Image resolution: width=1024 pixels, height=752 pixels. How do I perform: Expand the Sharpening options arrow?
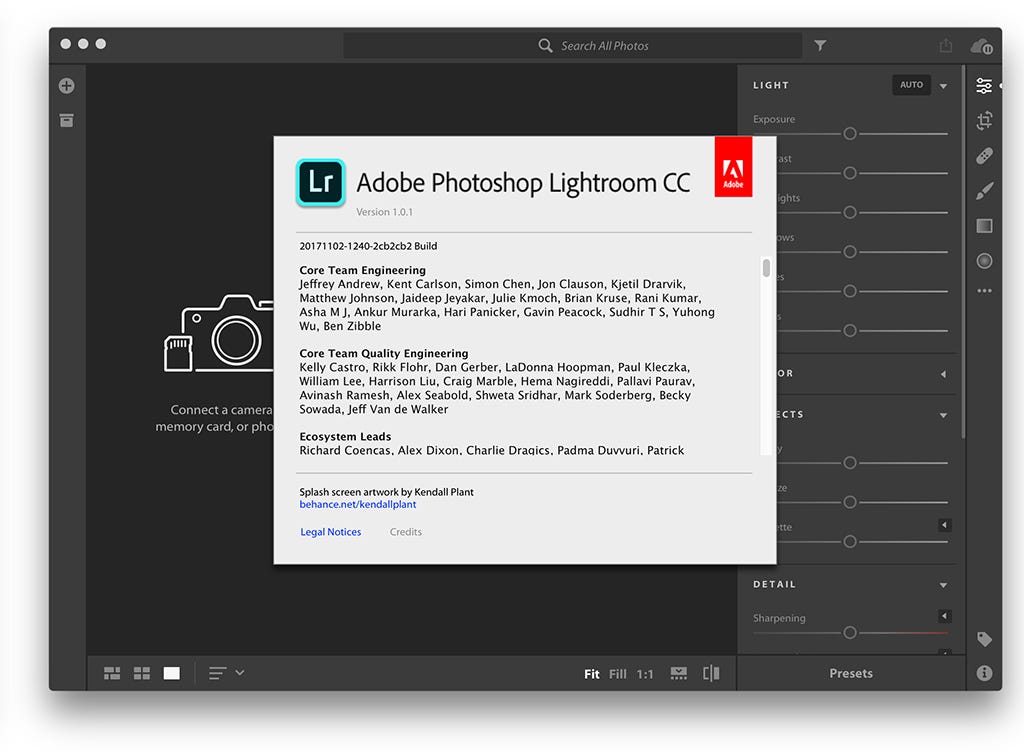pos(944,616)
